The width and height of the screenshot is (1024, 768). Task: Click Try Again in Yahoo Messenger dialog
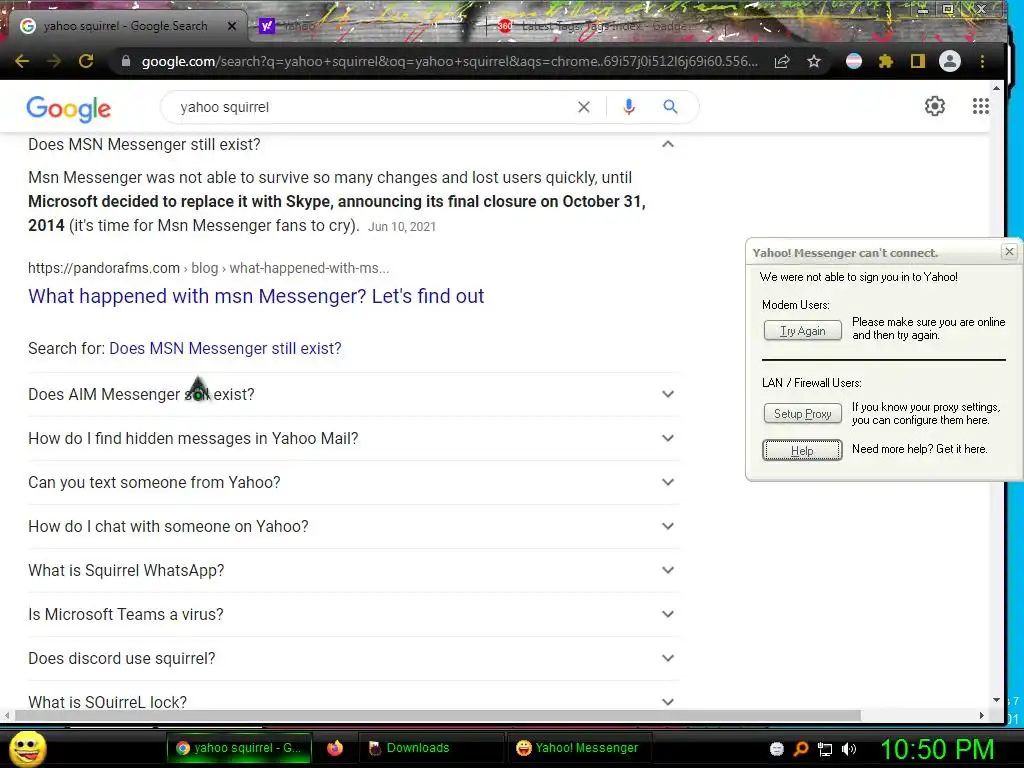pos(803,330)
